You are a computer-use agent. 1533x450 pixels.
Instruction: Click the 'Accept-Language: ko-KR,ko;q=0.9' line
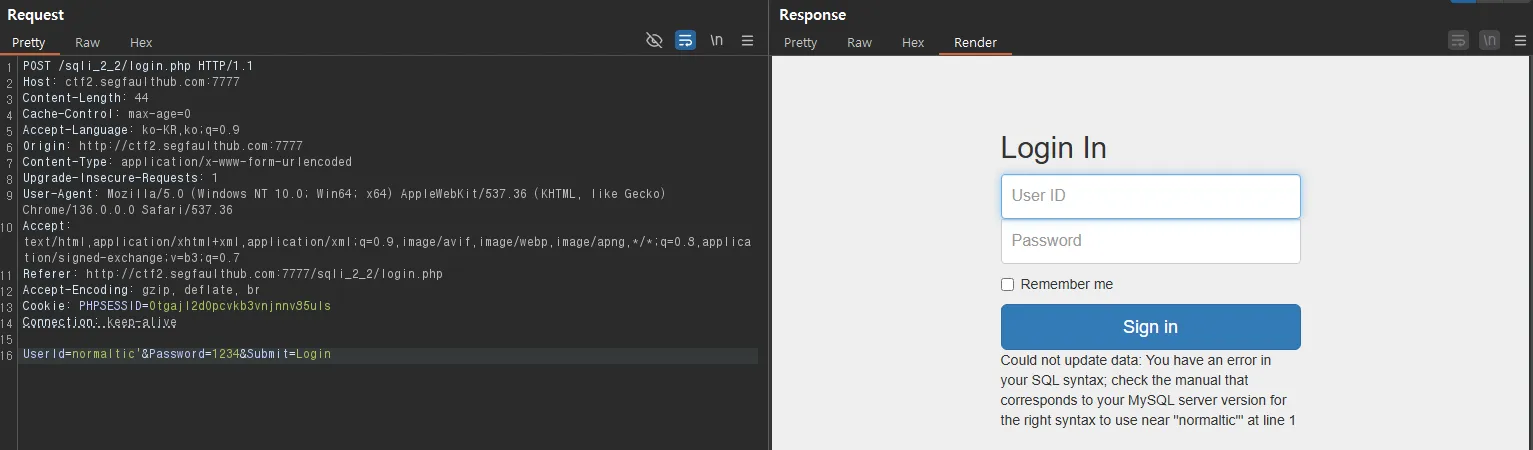click(x=131, y=130)
